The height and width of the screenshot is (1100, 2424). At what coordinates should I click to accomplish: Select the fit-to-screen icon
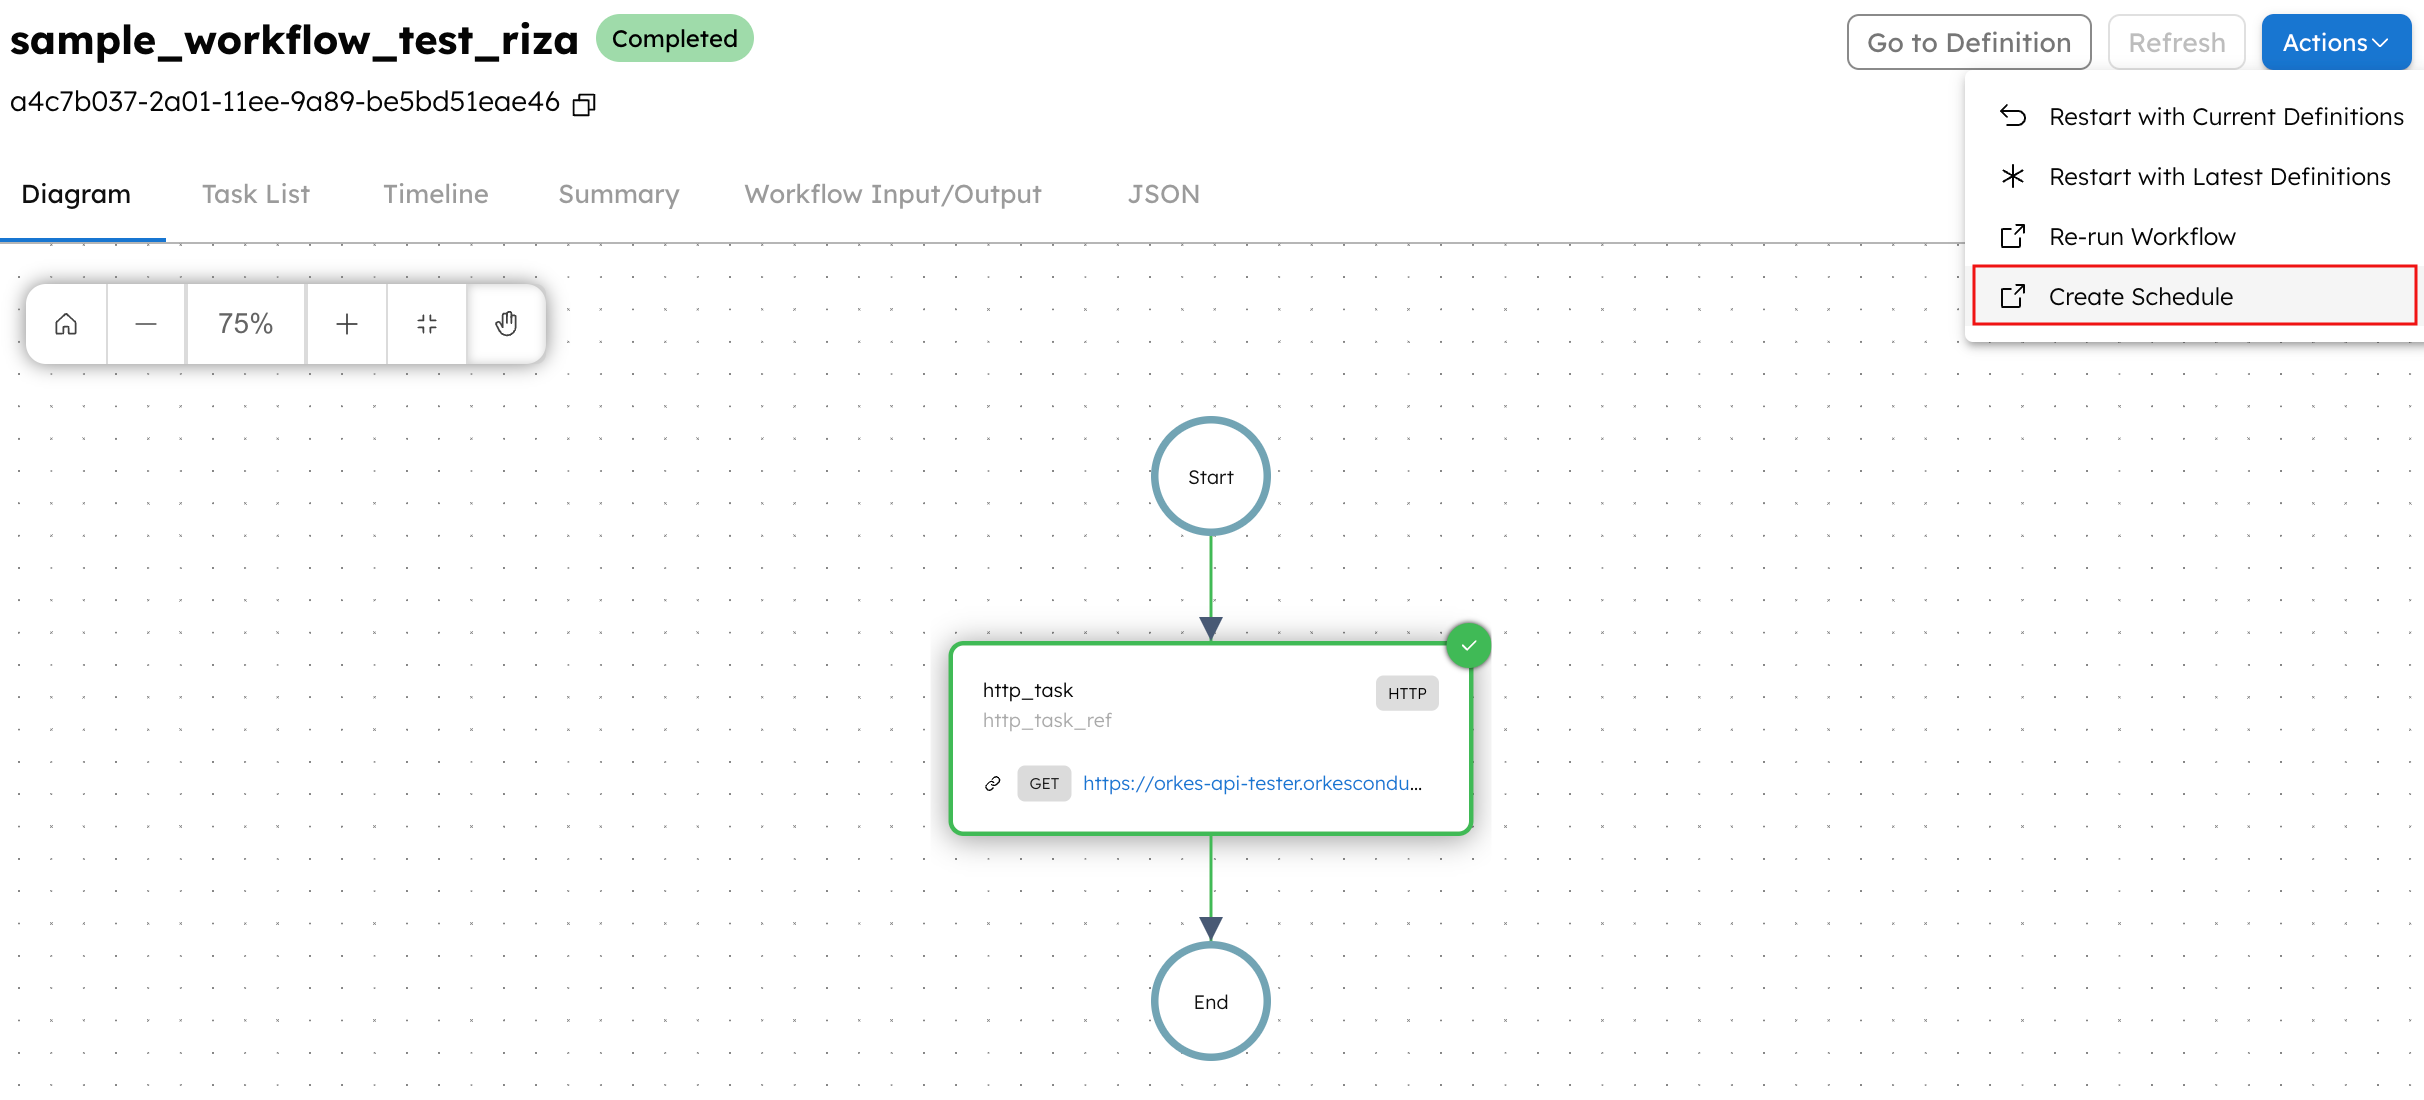point(427,323)
